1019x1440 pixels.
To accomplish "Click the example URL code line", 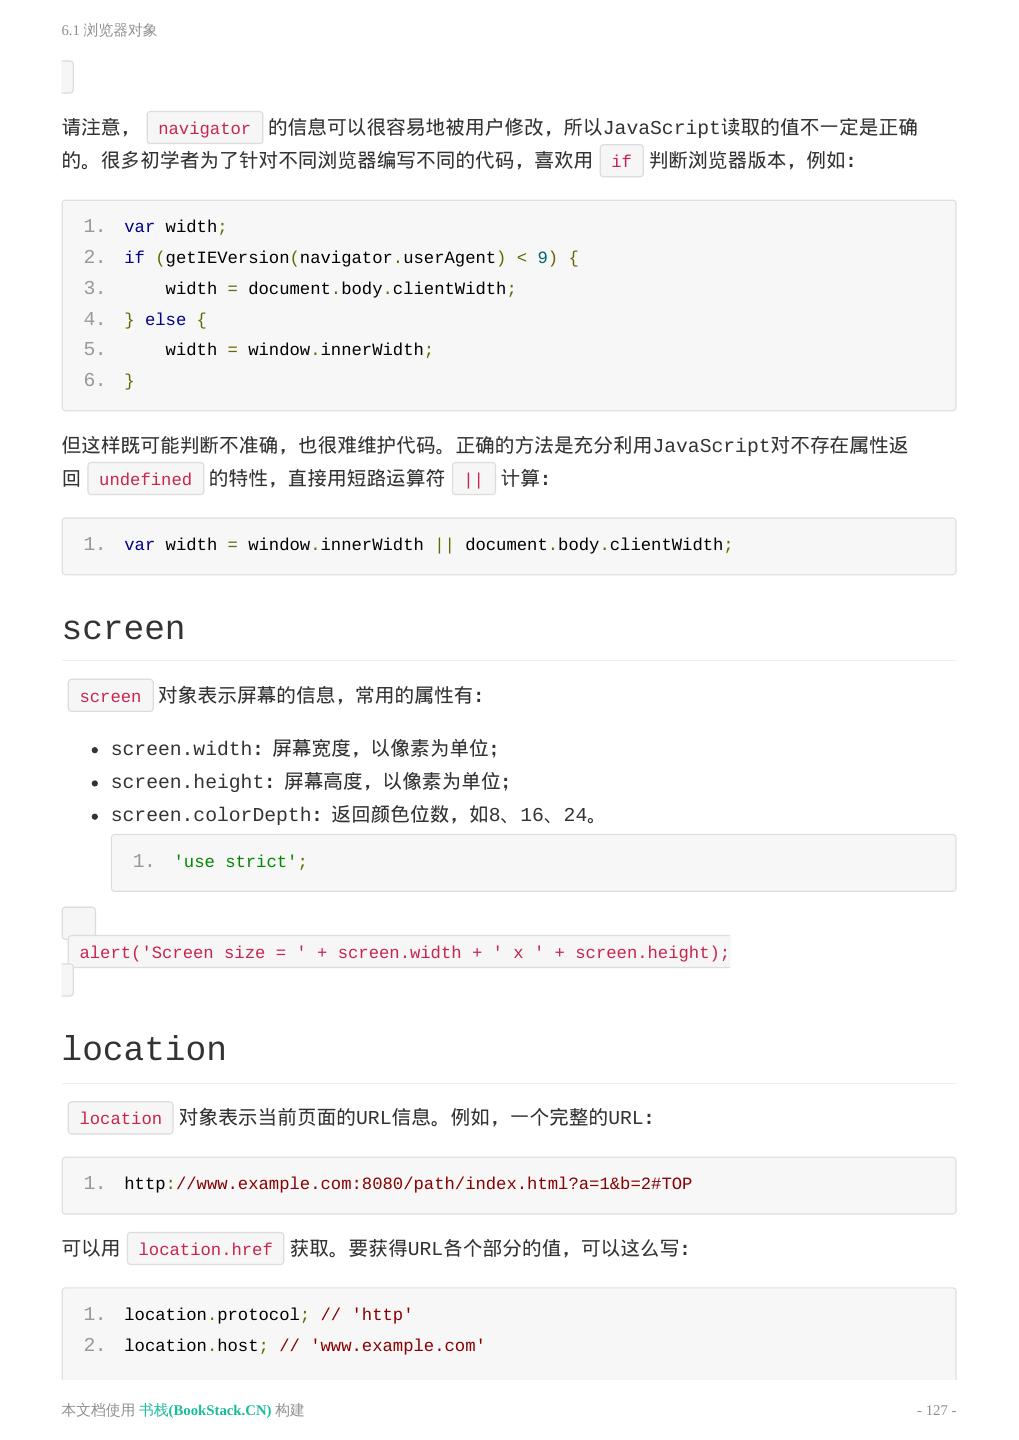I will [x=408, y=1184].
